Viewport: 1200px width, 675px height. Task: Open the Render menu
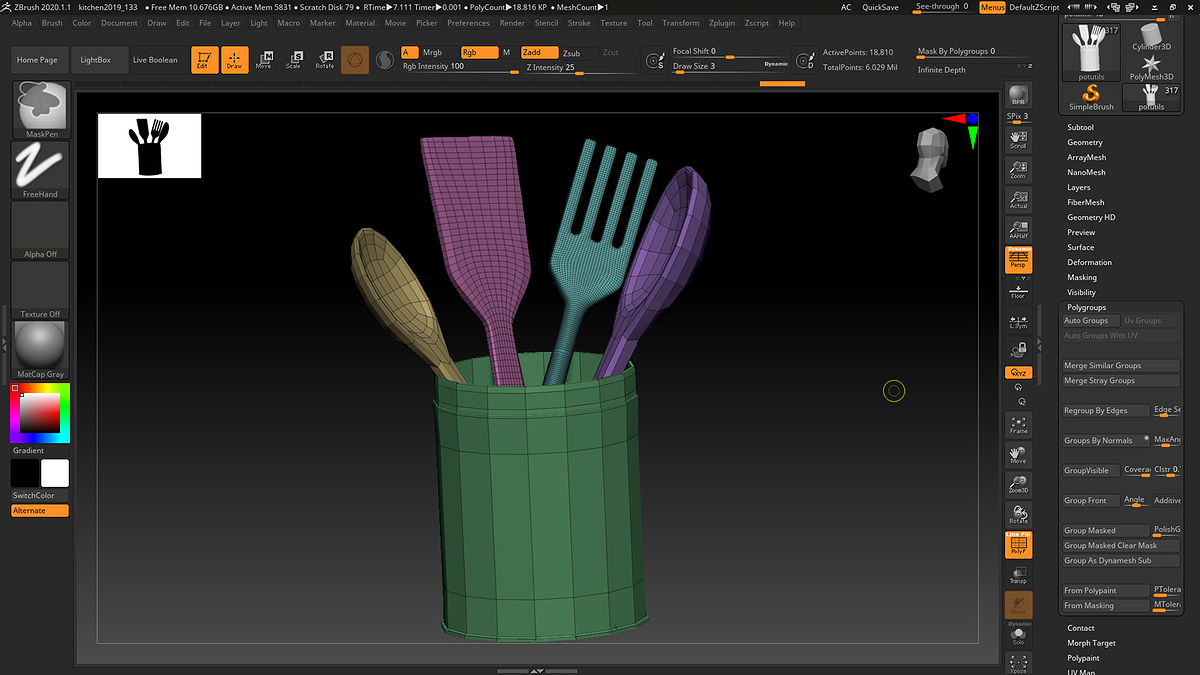512,23
